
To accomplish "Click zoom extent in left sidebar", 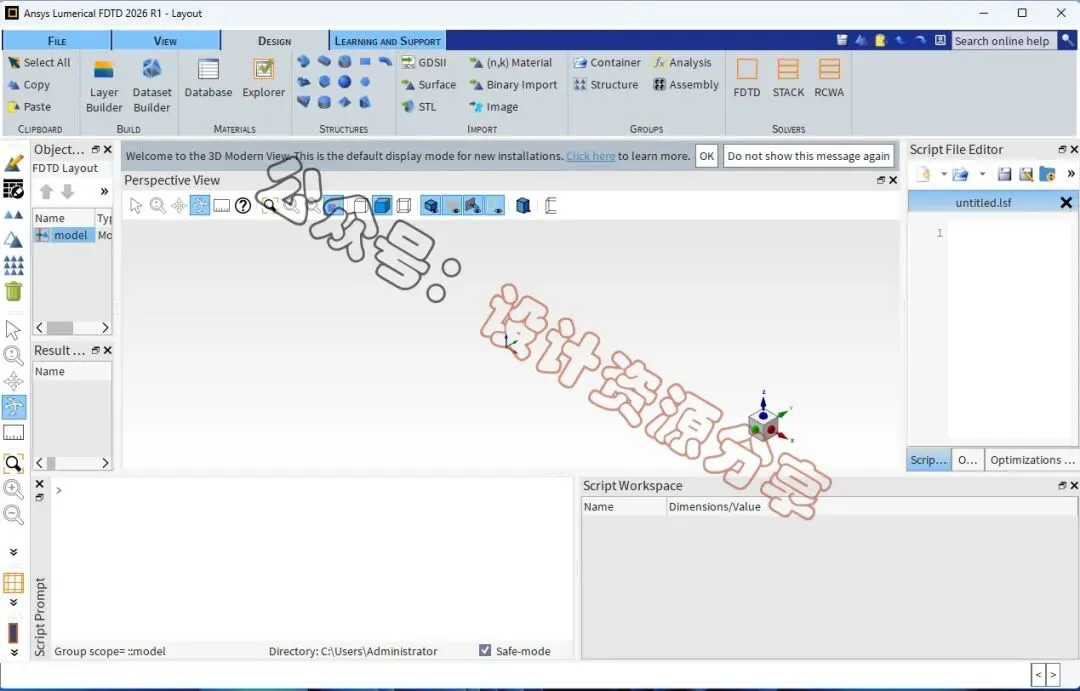I will click(14, 464).
